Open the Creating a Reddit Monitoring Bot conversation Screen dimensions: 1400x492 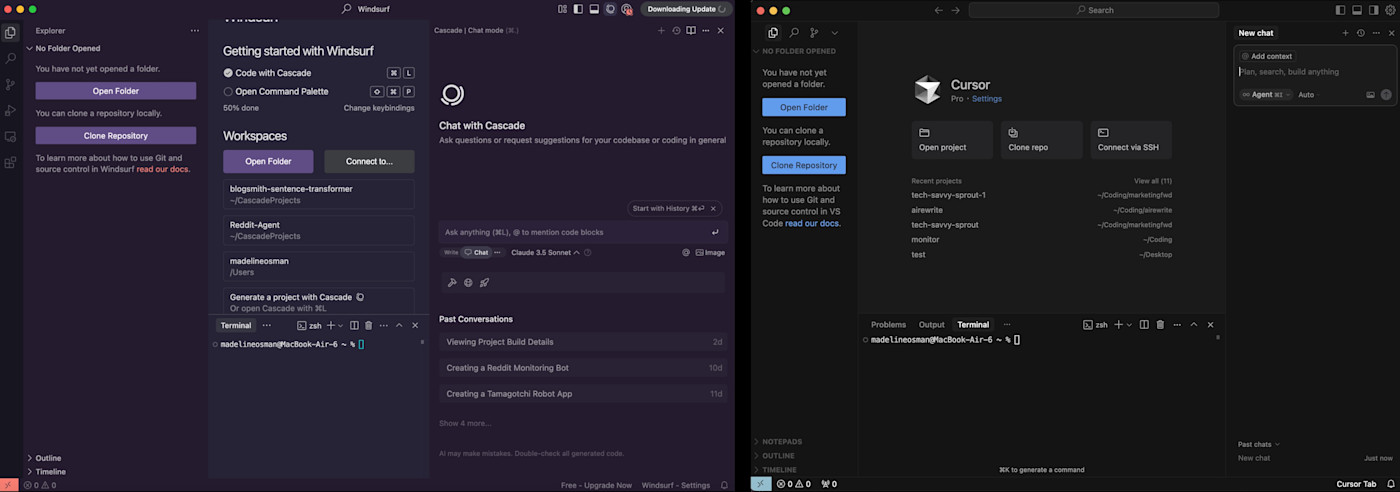pos(584,368)
